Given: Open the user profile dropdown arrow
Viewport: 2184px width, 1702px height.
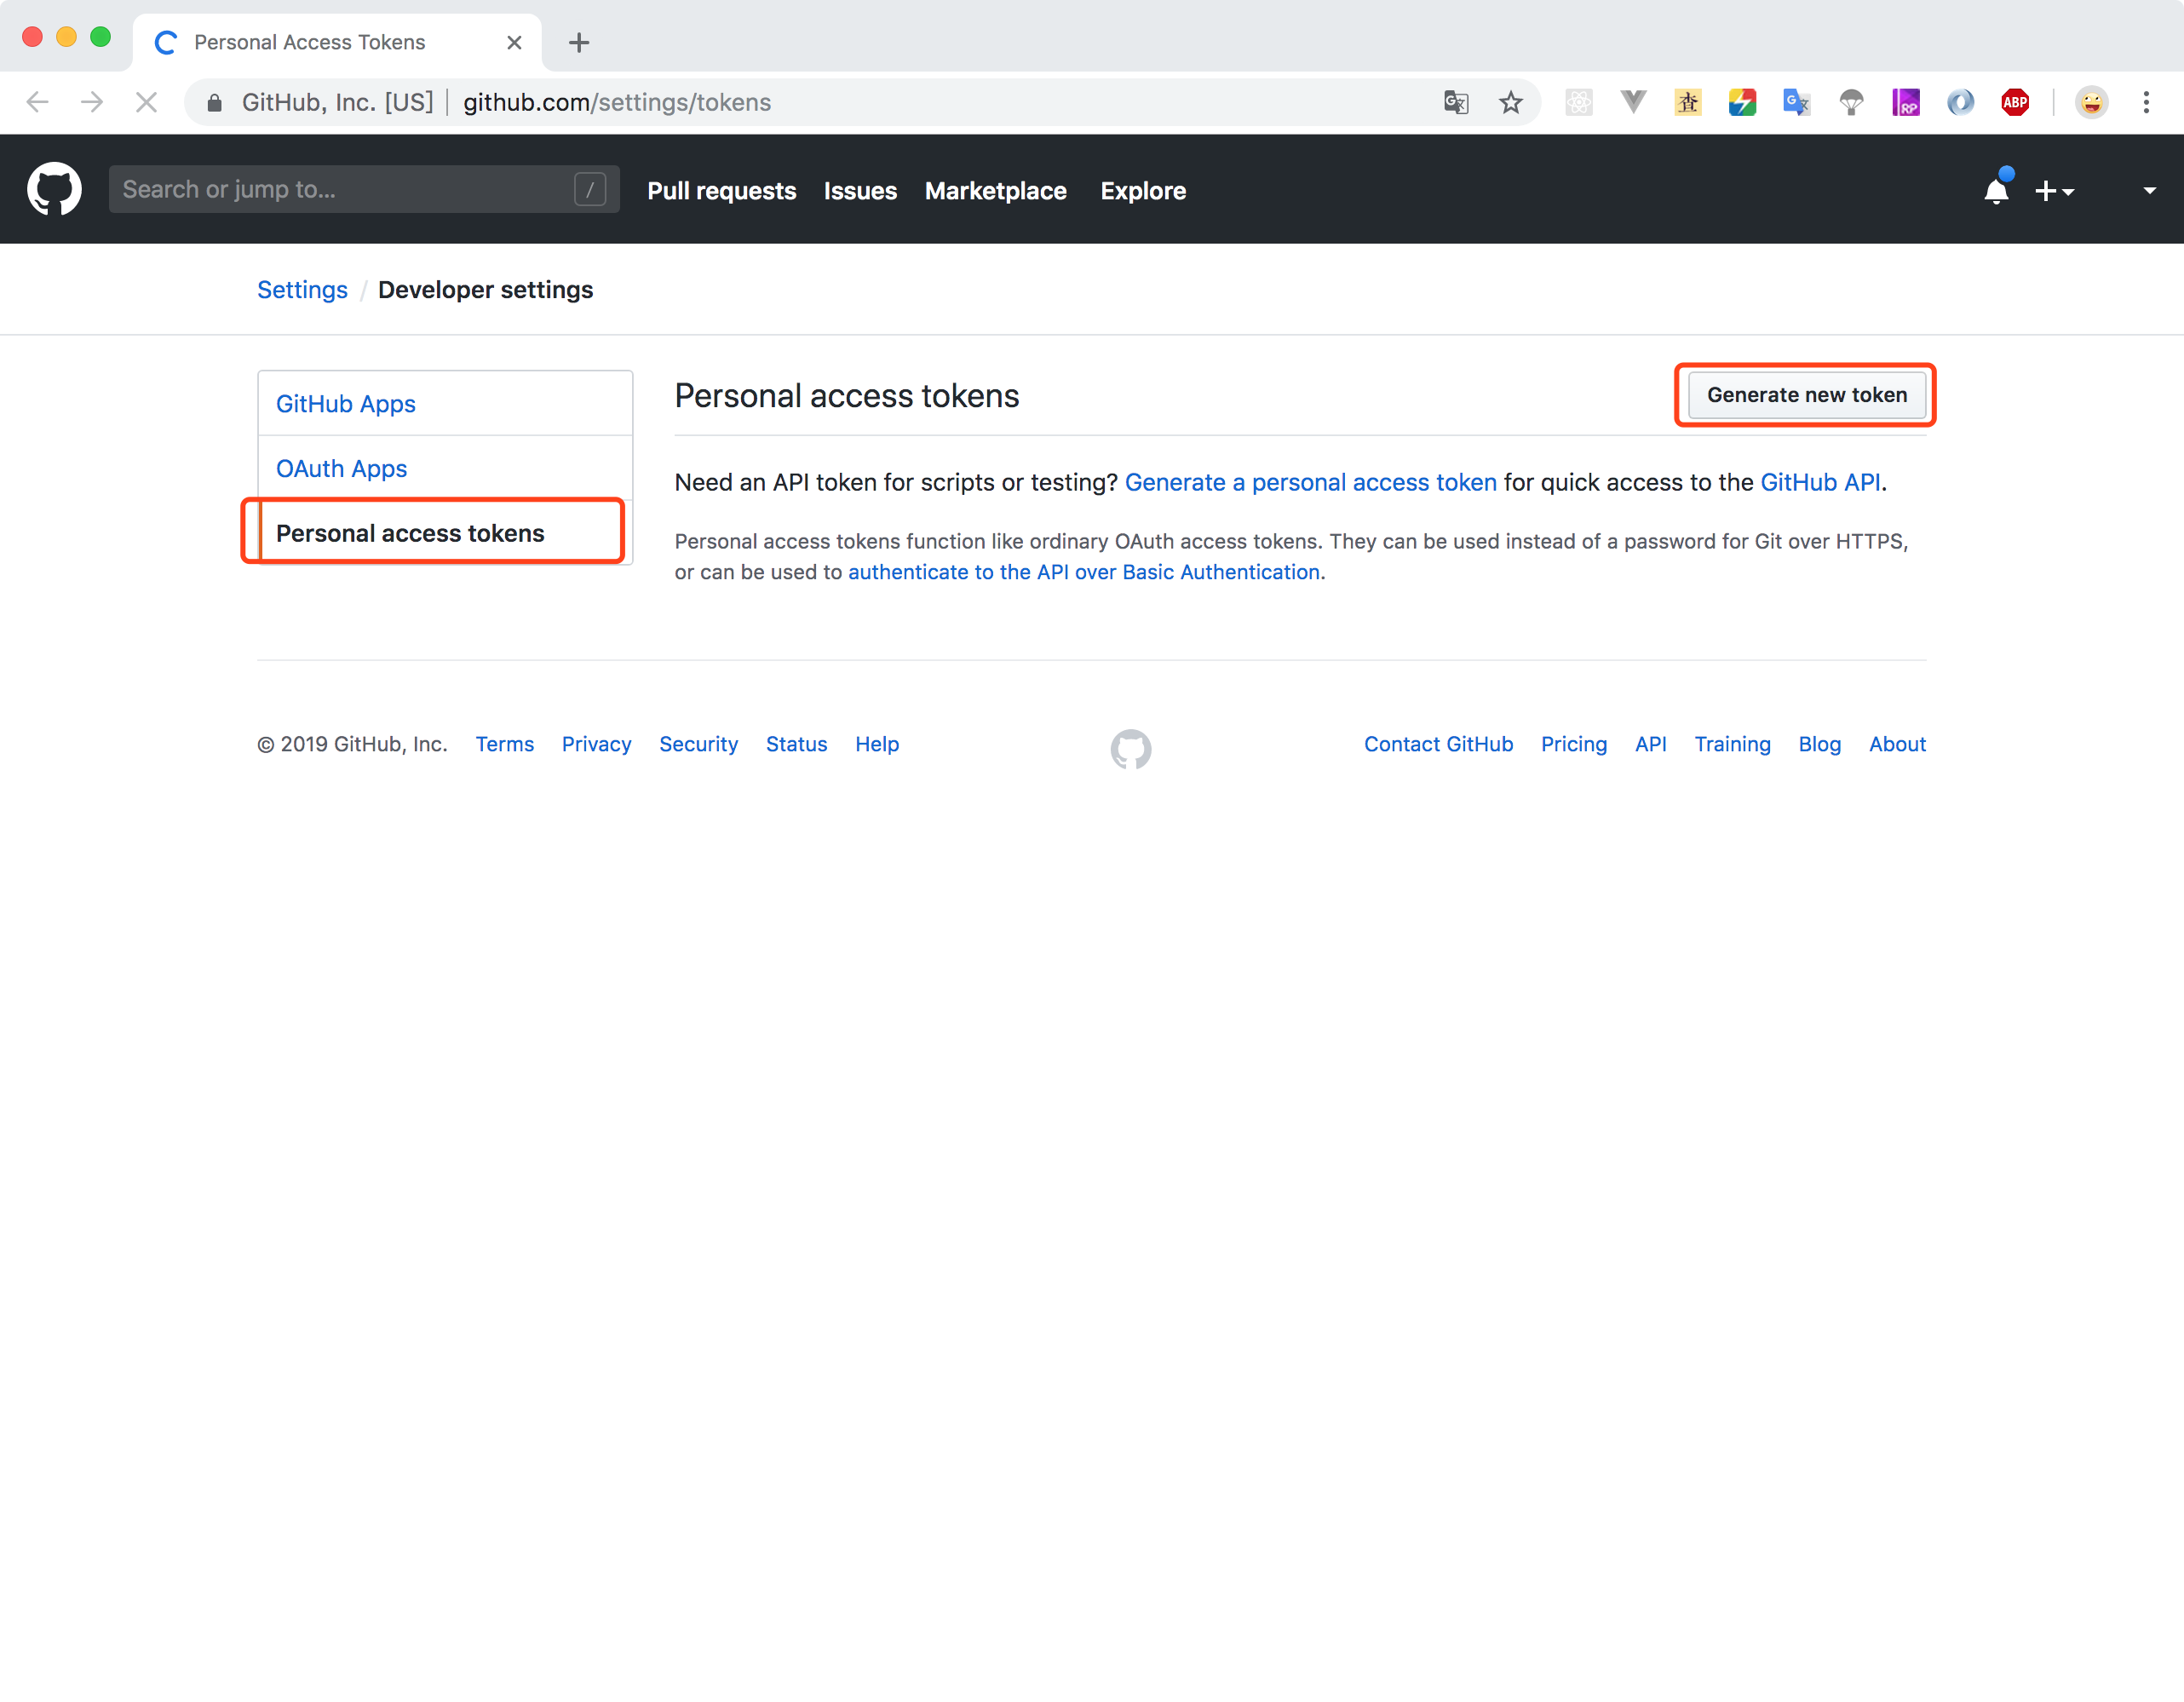Looking at the screenshot, I should (x=2149, y=190).
